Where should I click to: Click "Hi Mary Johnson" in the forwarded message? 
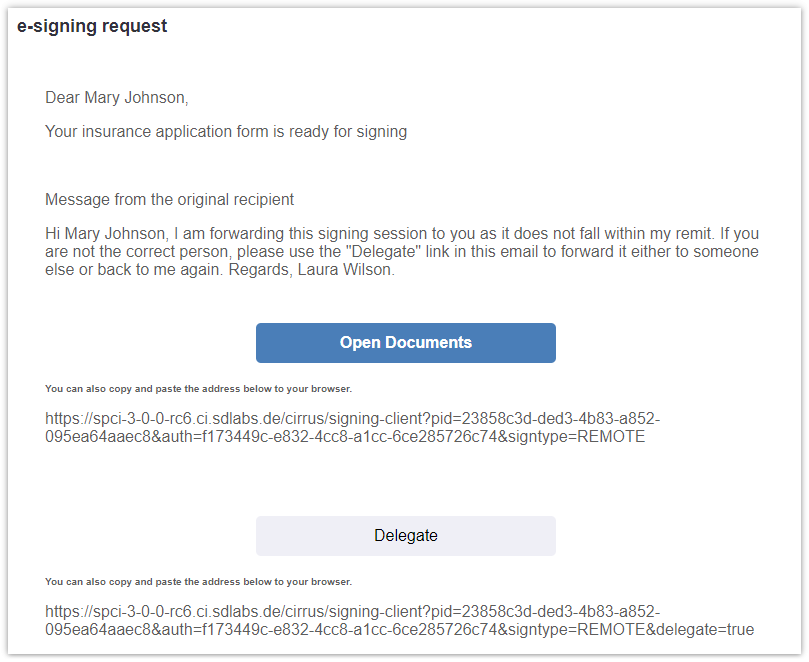[102, 233]
